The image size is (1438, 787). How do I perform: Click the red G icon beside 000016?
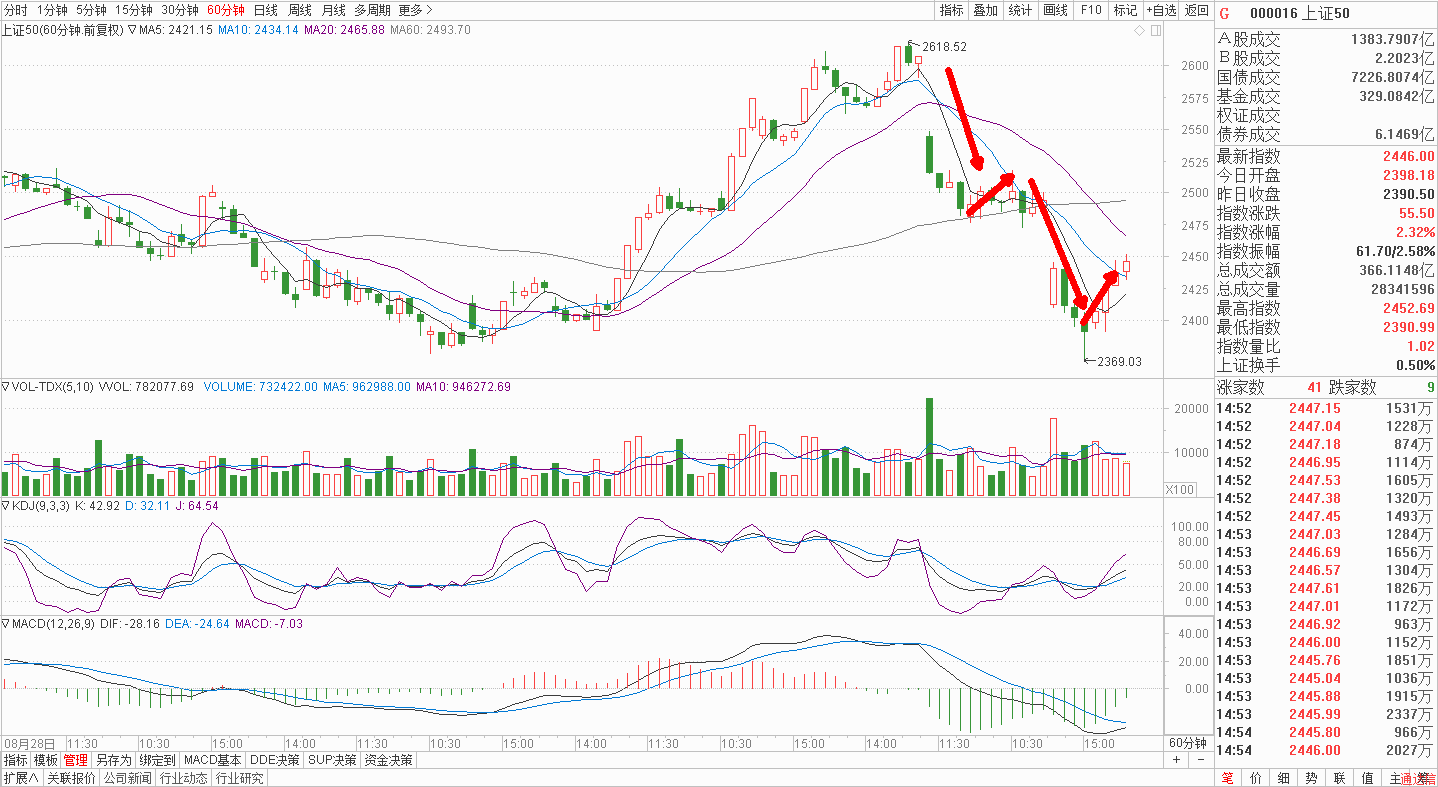pyautogui.click(x=1224, y=12)
